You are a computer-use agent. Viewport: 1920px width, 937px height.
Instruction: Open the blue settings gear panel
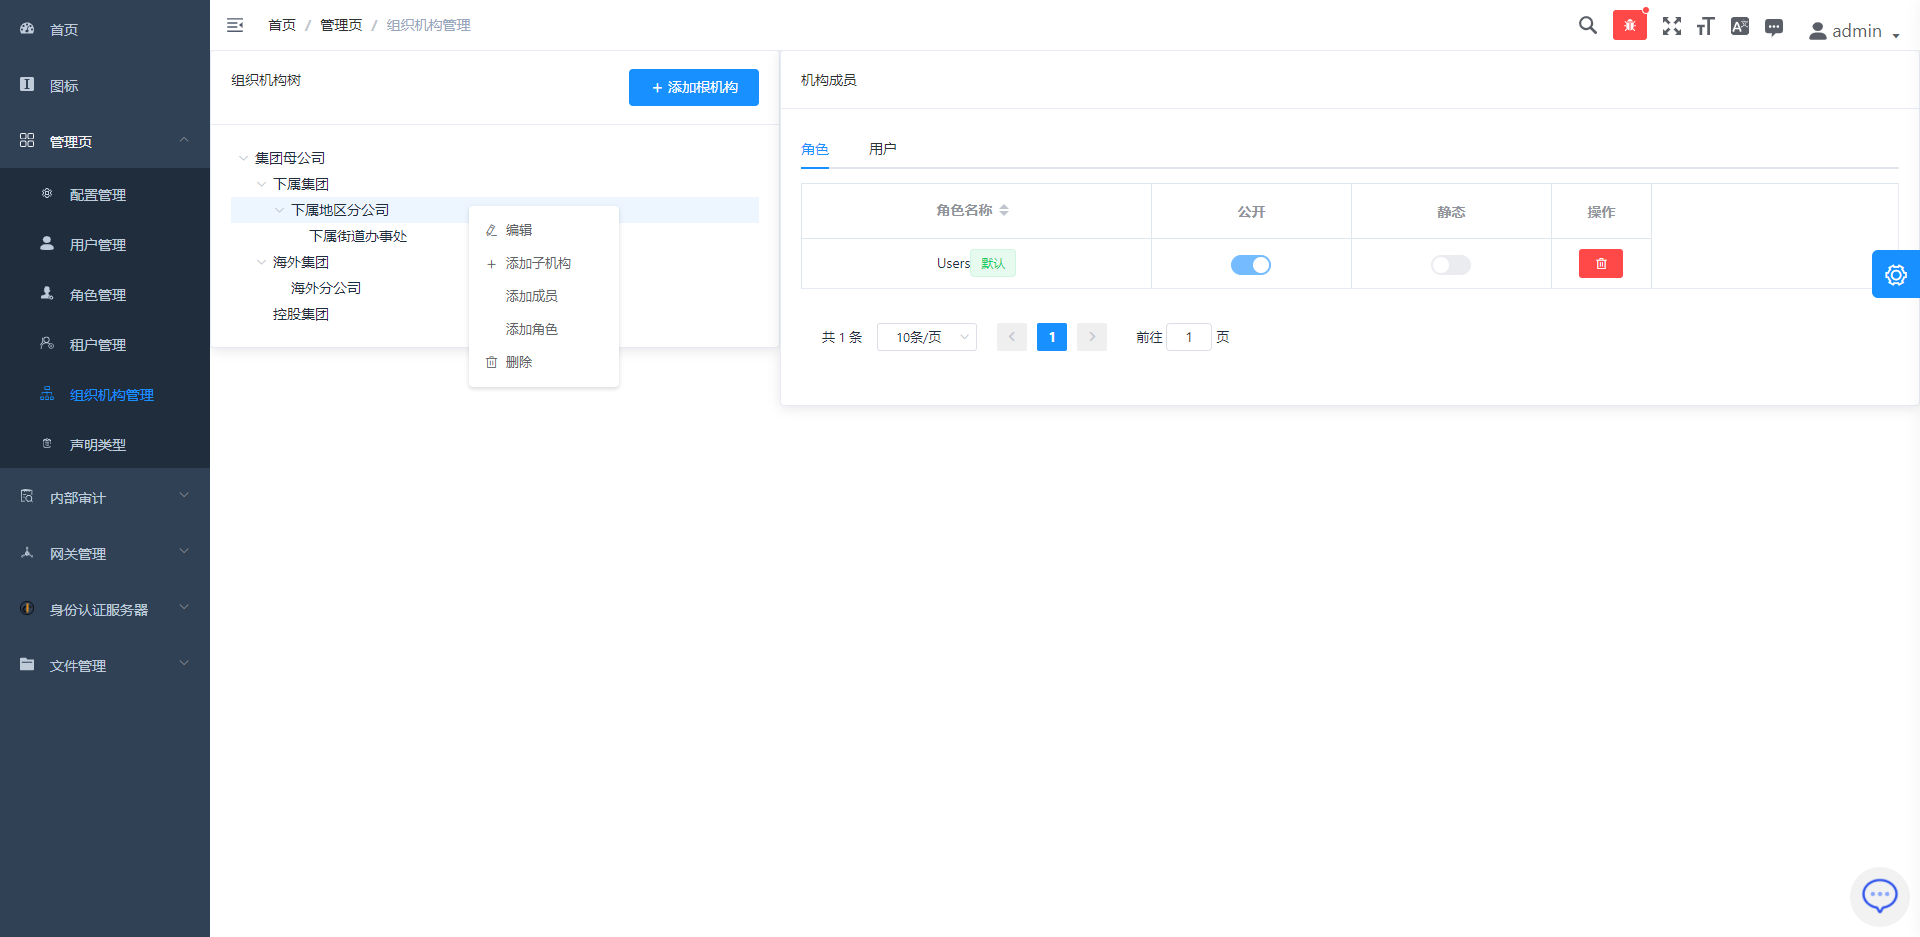point(1895,275)
